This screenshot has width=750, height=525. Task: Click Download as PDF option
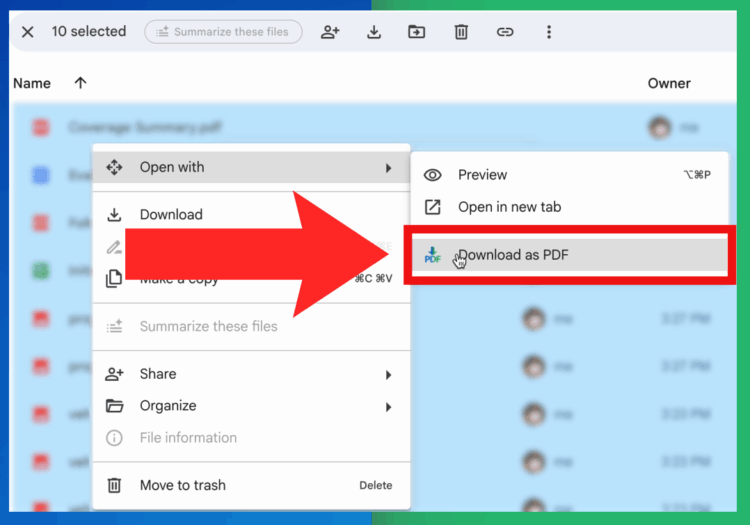(x=513, y=255)
